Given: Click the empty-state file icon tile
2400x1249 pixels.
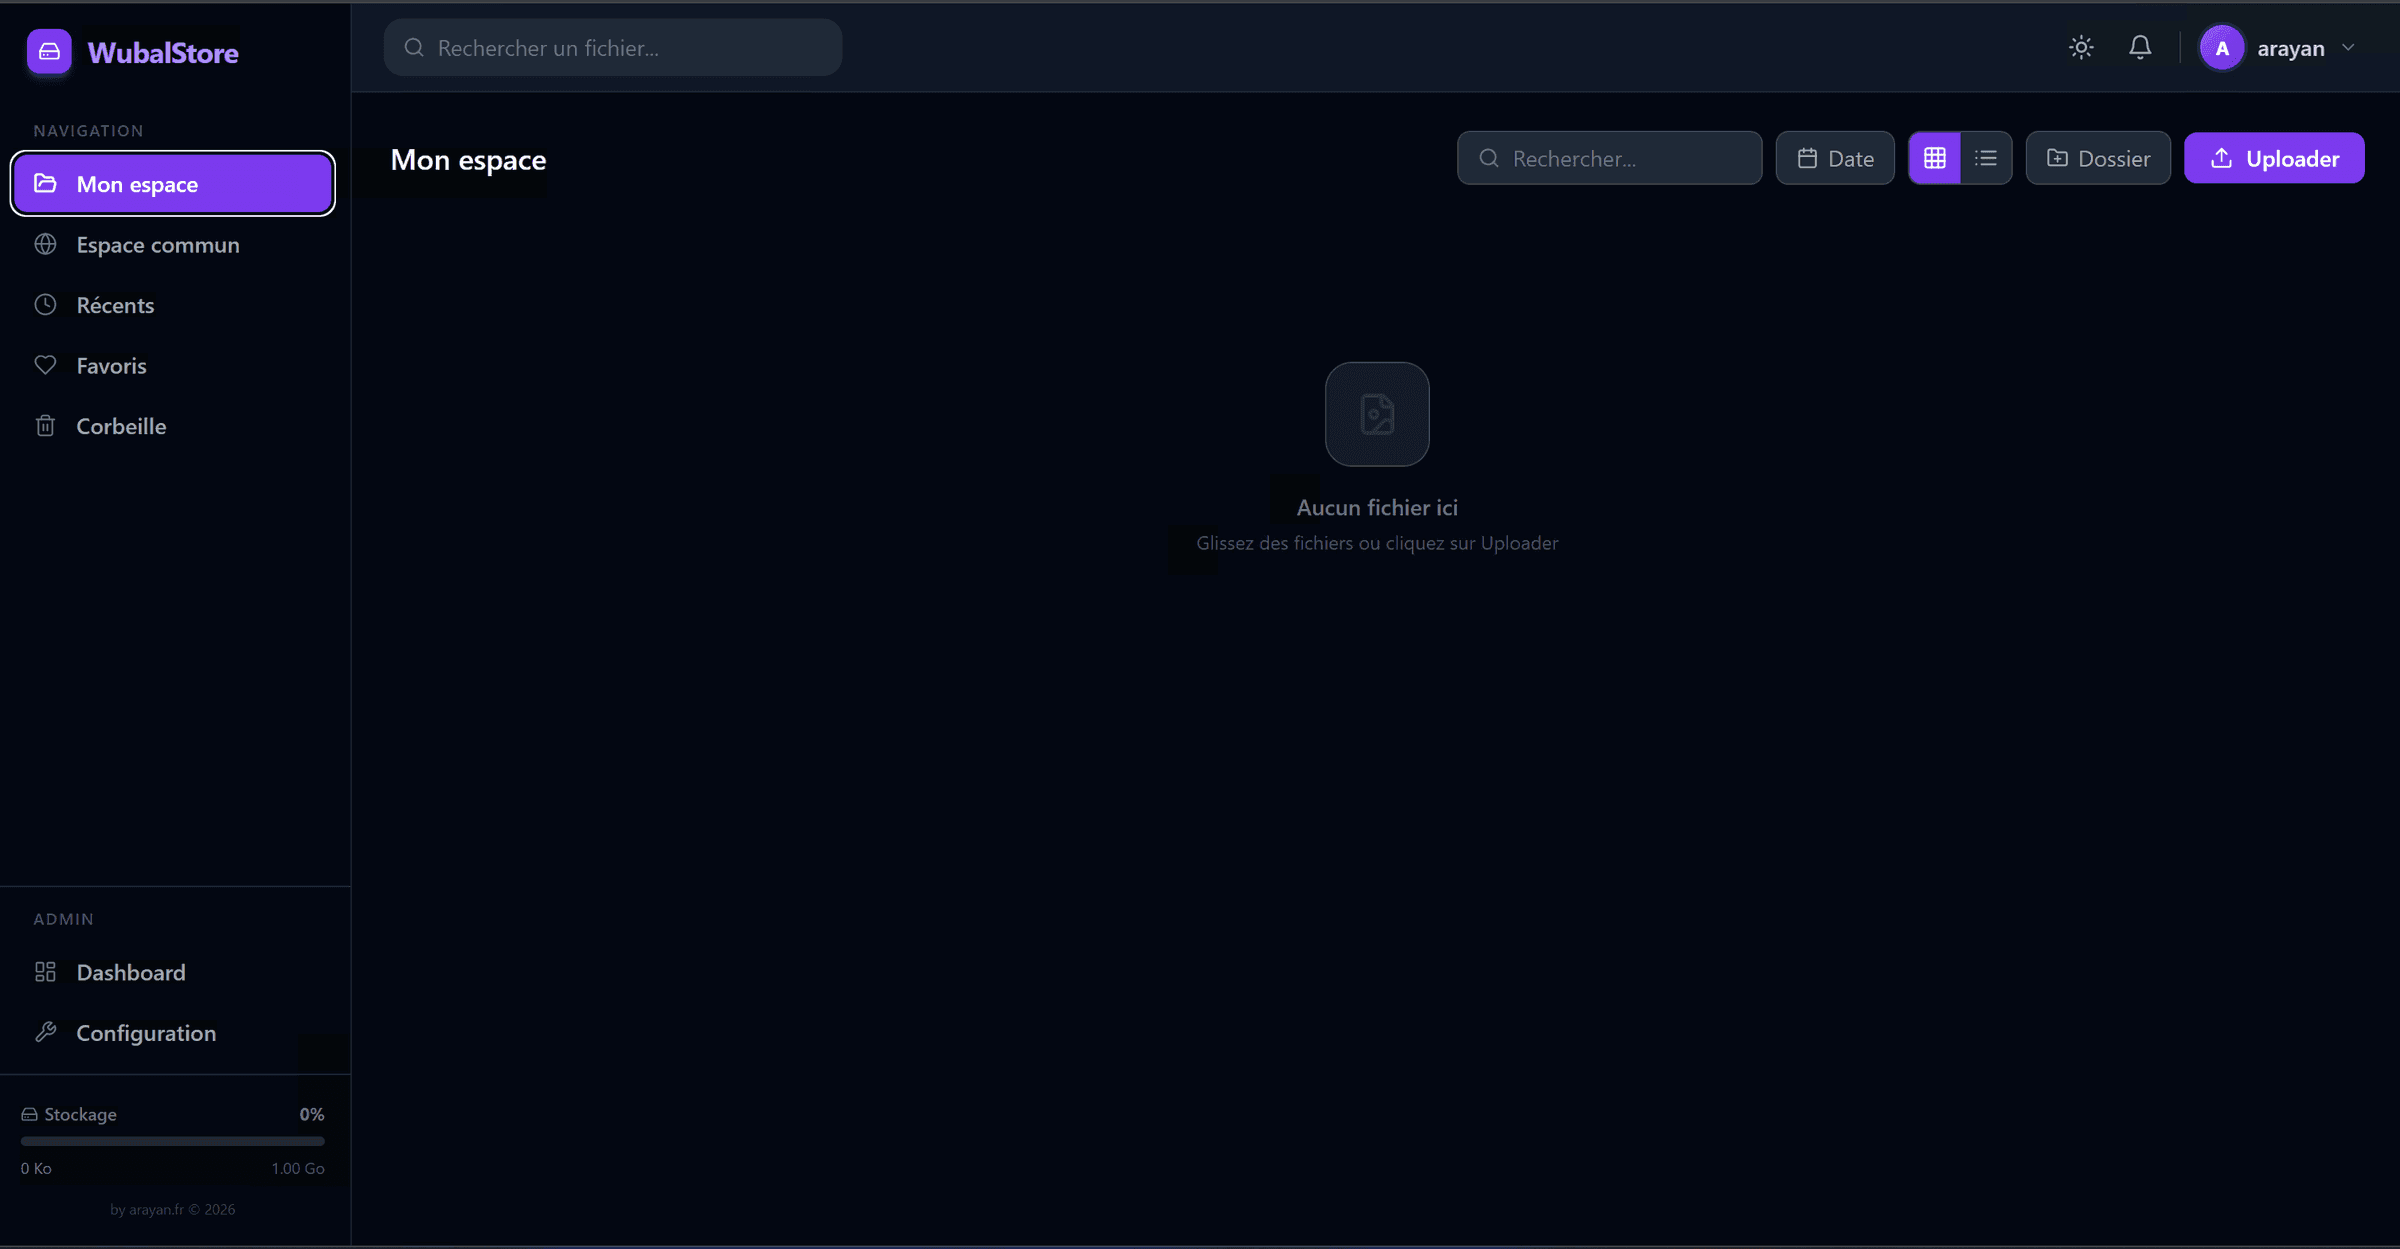Looking at the screenshot, I should coord(1377,414).
